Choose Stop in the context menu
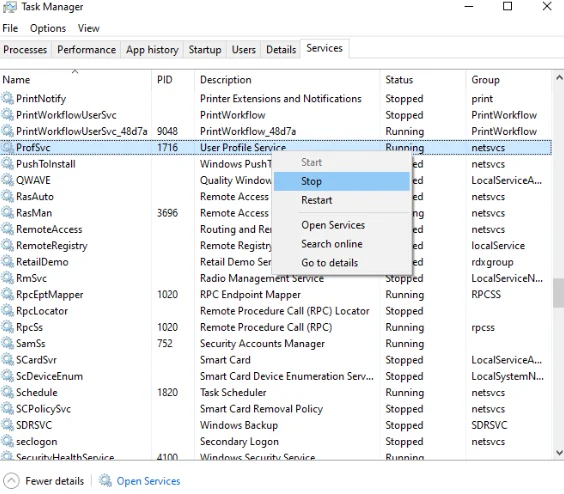Image resolution: width=564 pixels, height=494 pixels. pos(342,181)
